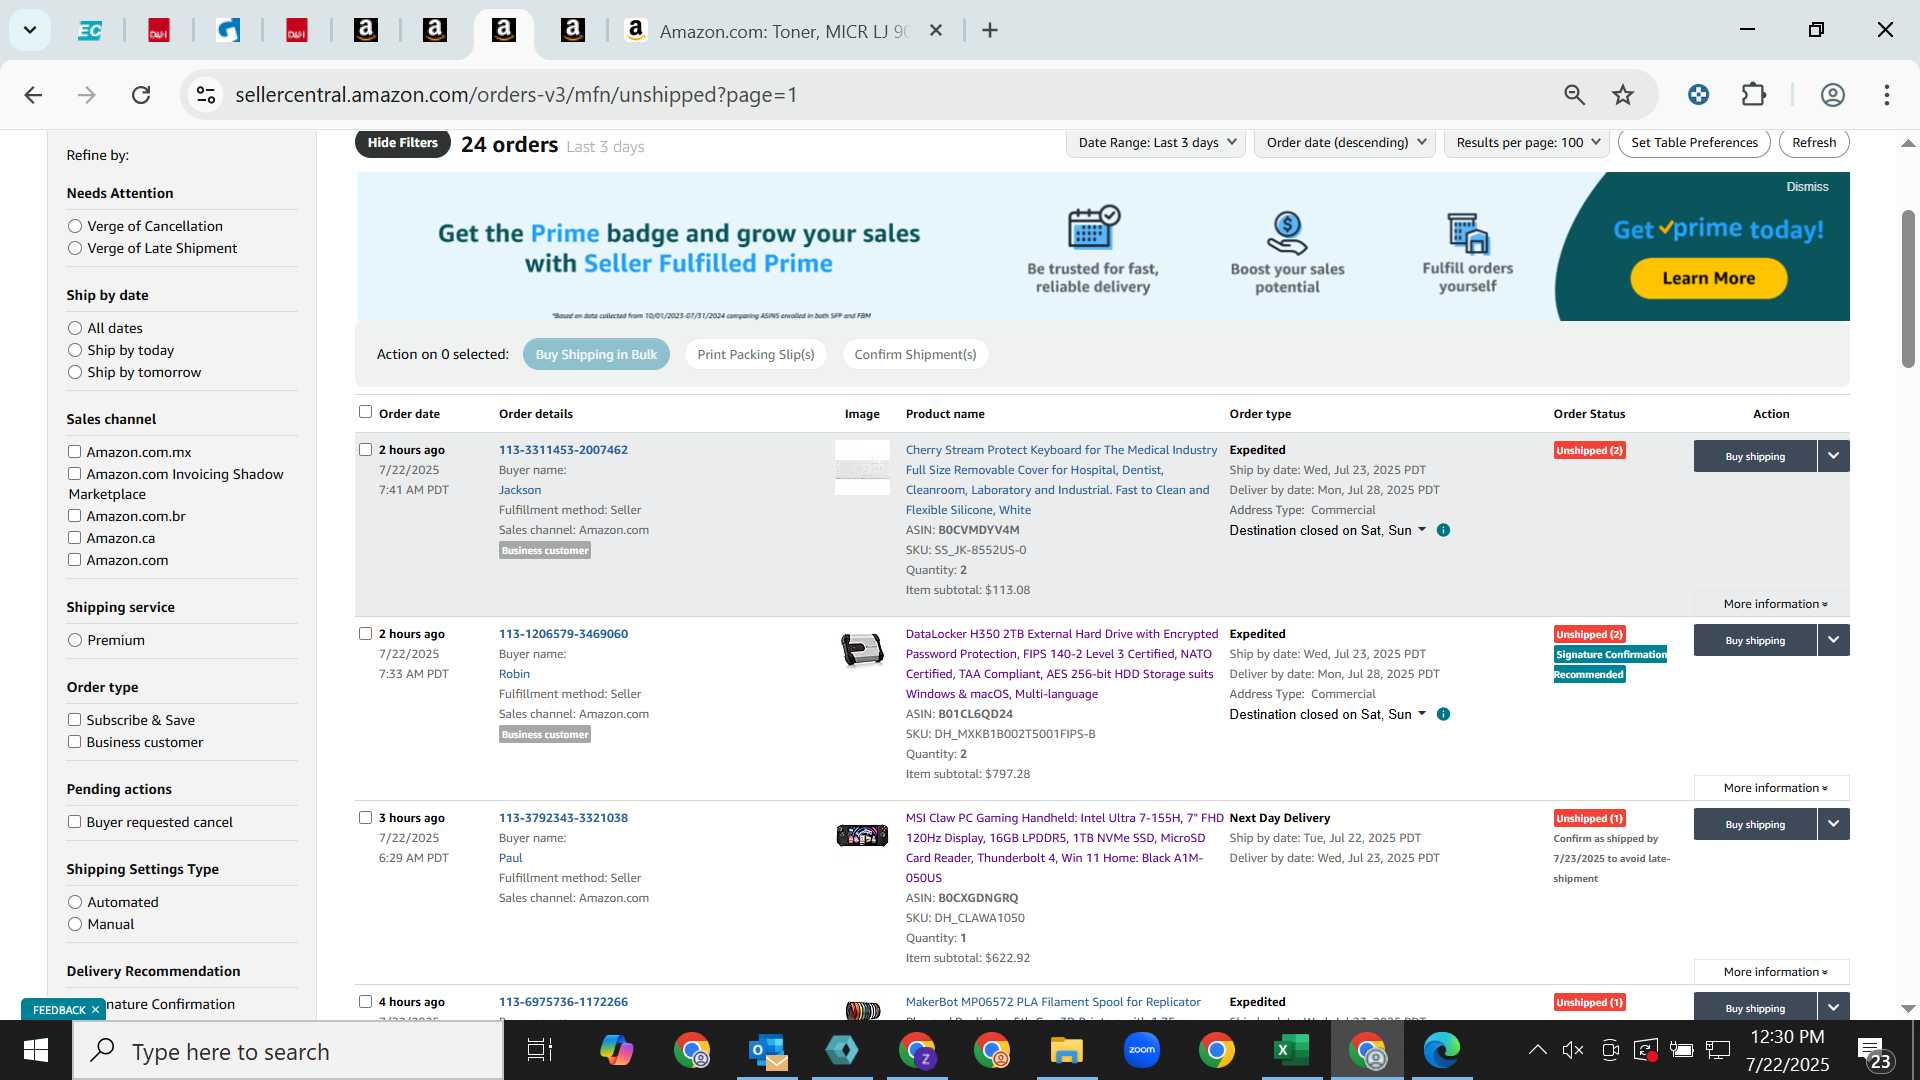Check the Amazon.ca sales channel box

(x=74, y=538)
